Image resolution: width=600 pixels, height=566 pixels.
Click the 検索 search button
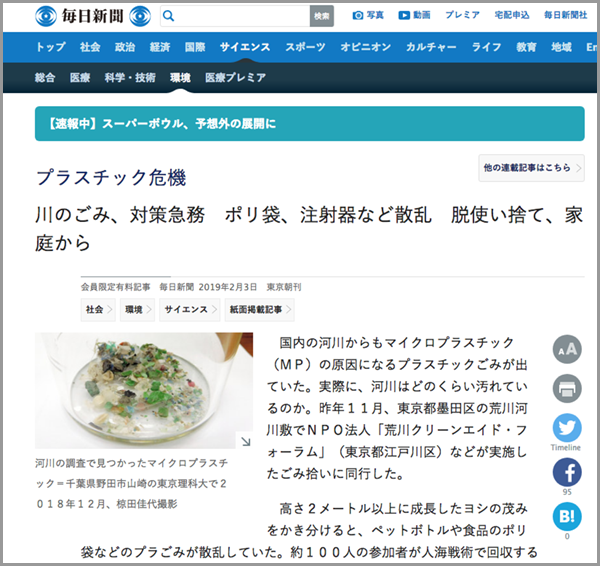click(x=322, y=16)
